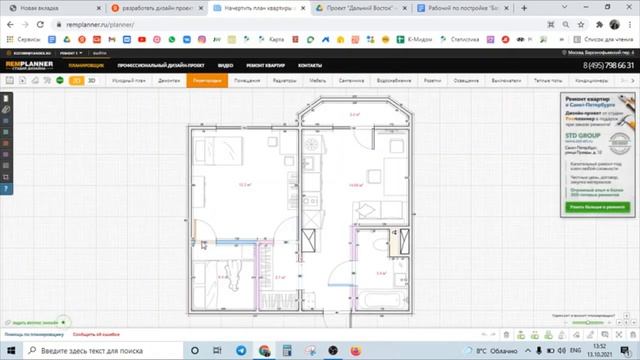The height and width of the screenshot is (360, 640).
Task: Select the red tool in left sidebar
Action: tap(6, 143)
